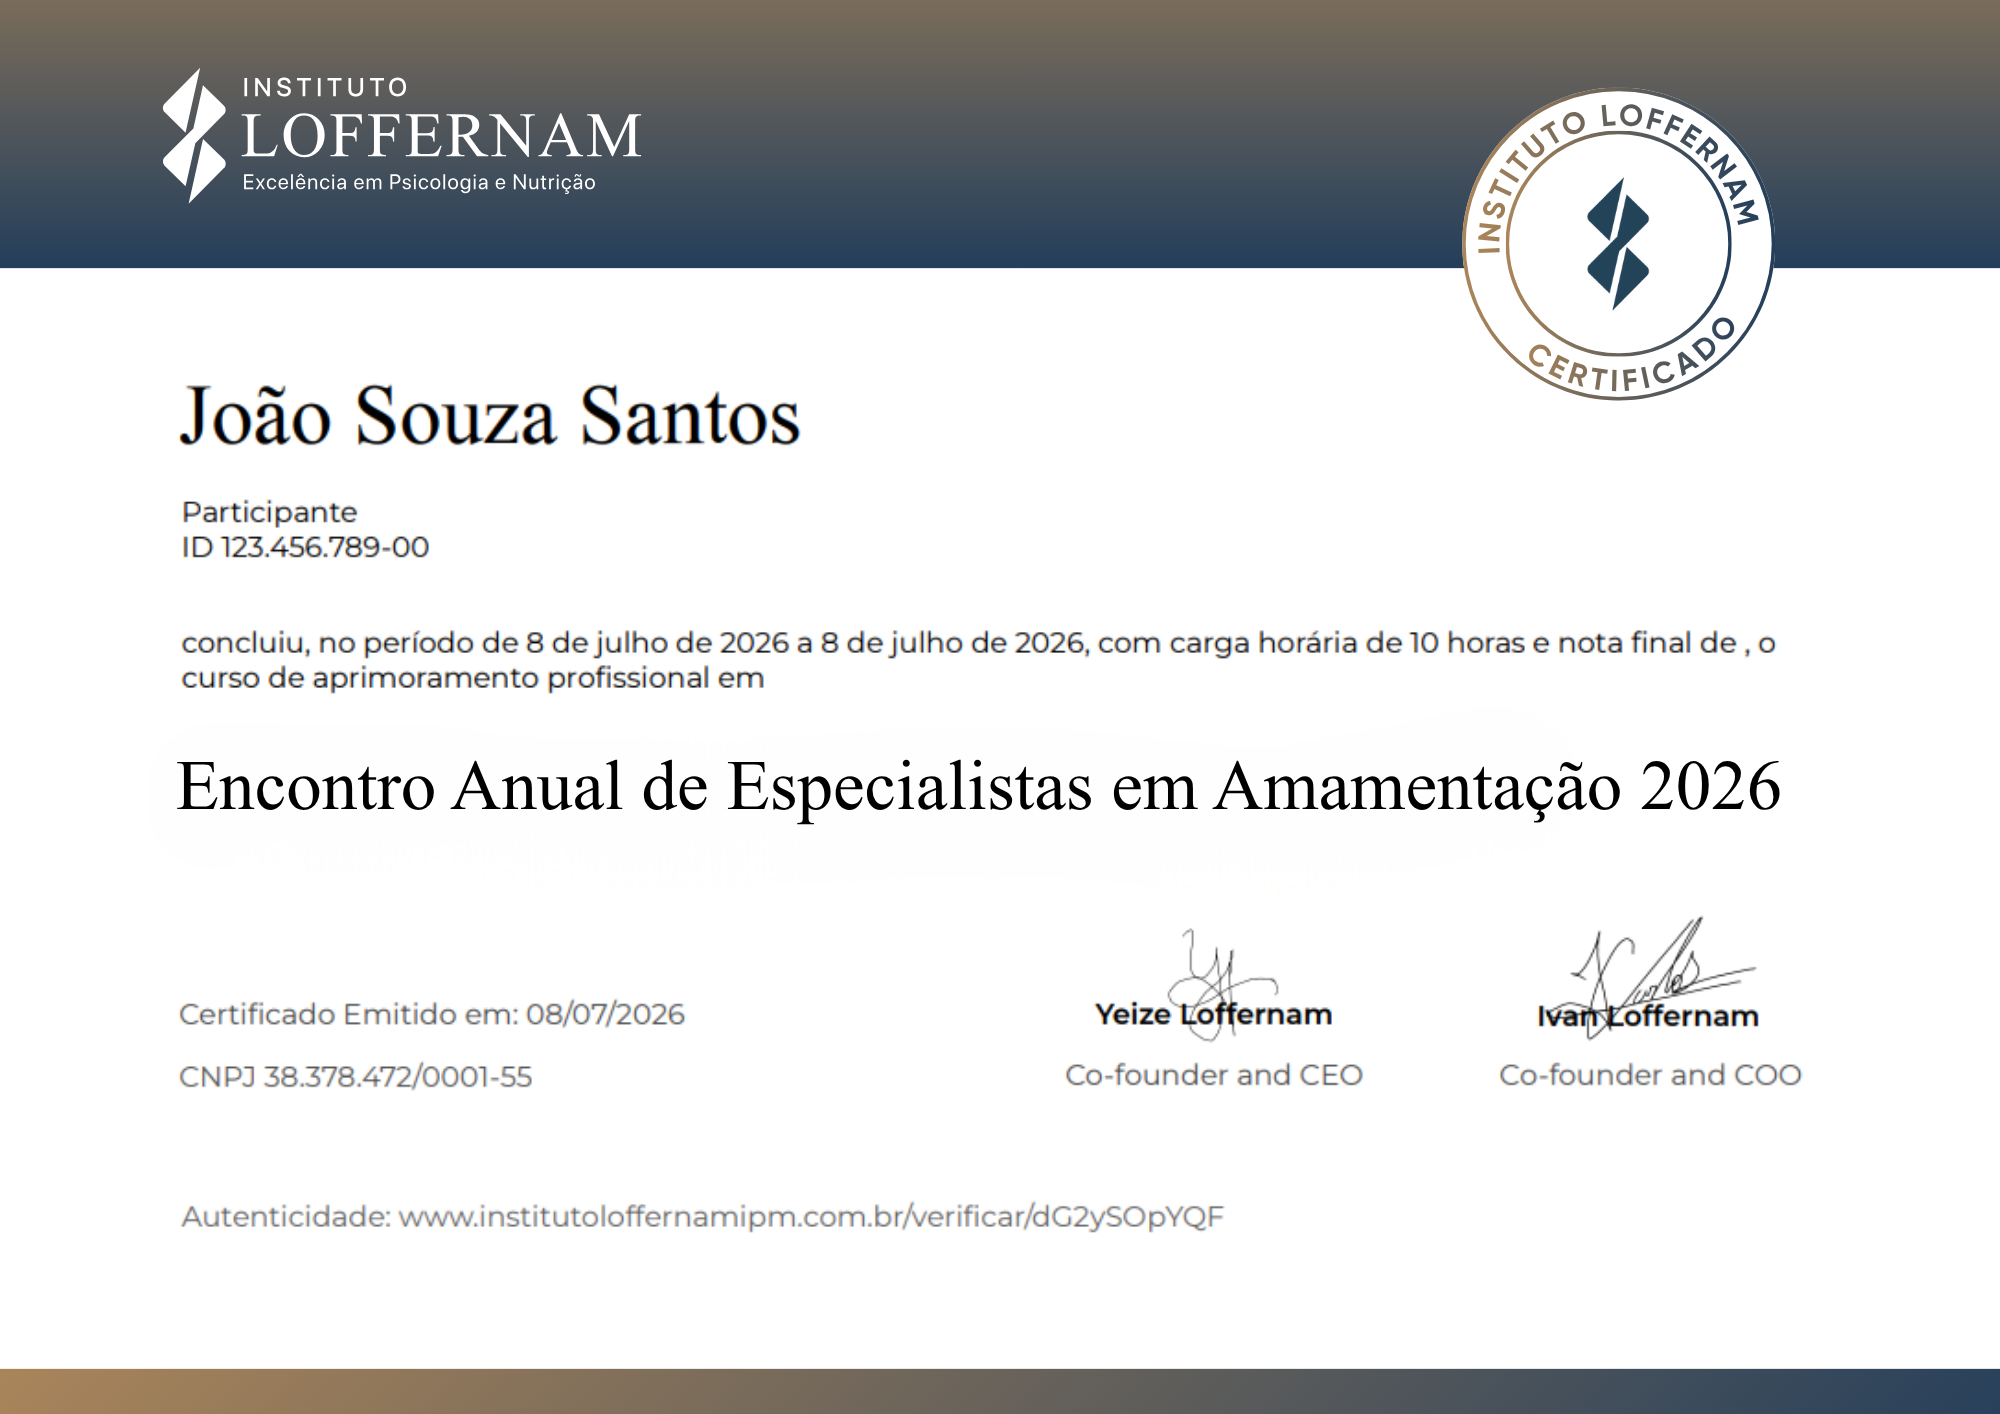This screenshot has width=2000, height=1414.
Task: Click the 'CNPJ 38.378.472/0001-55' text
Action: tap(355, 1077)
